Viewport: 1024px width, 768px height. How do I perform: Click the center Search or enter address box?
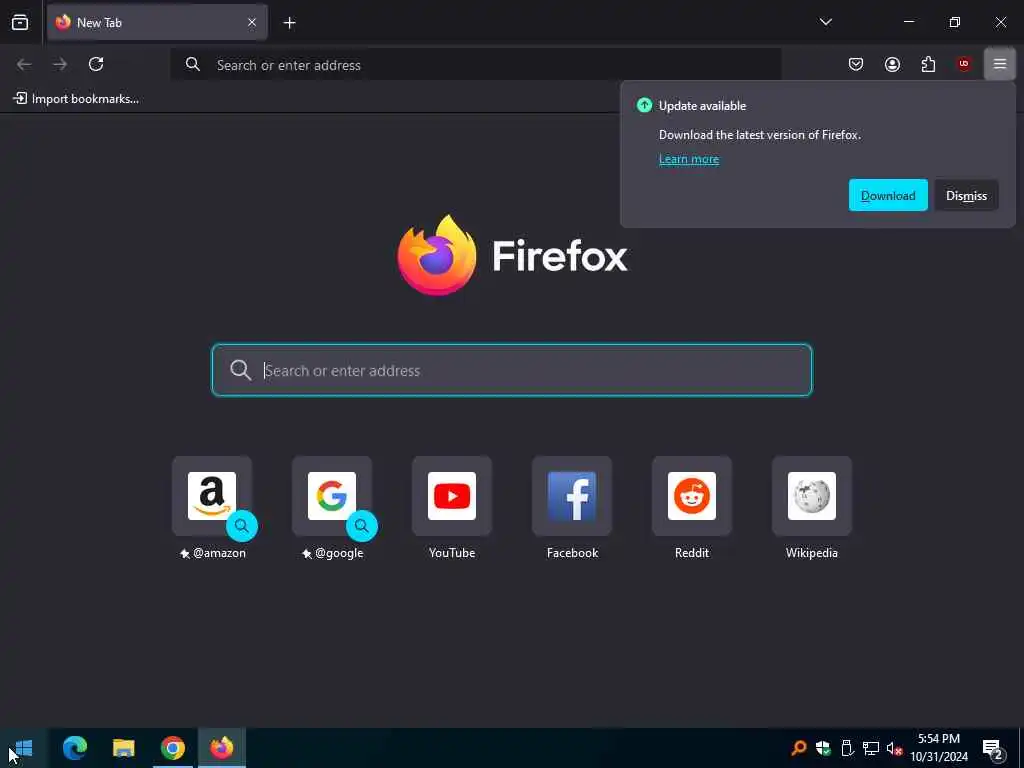(512, 370)
